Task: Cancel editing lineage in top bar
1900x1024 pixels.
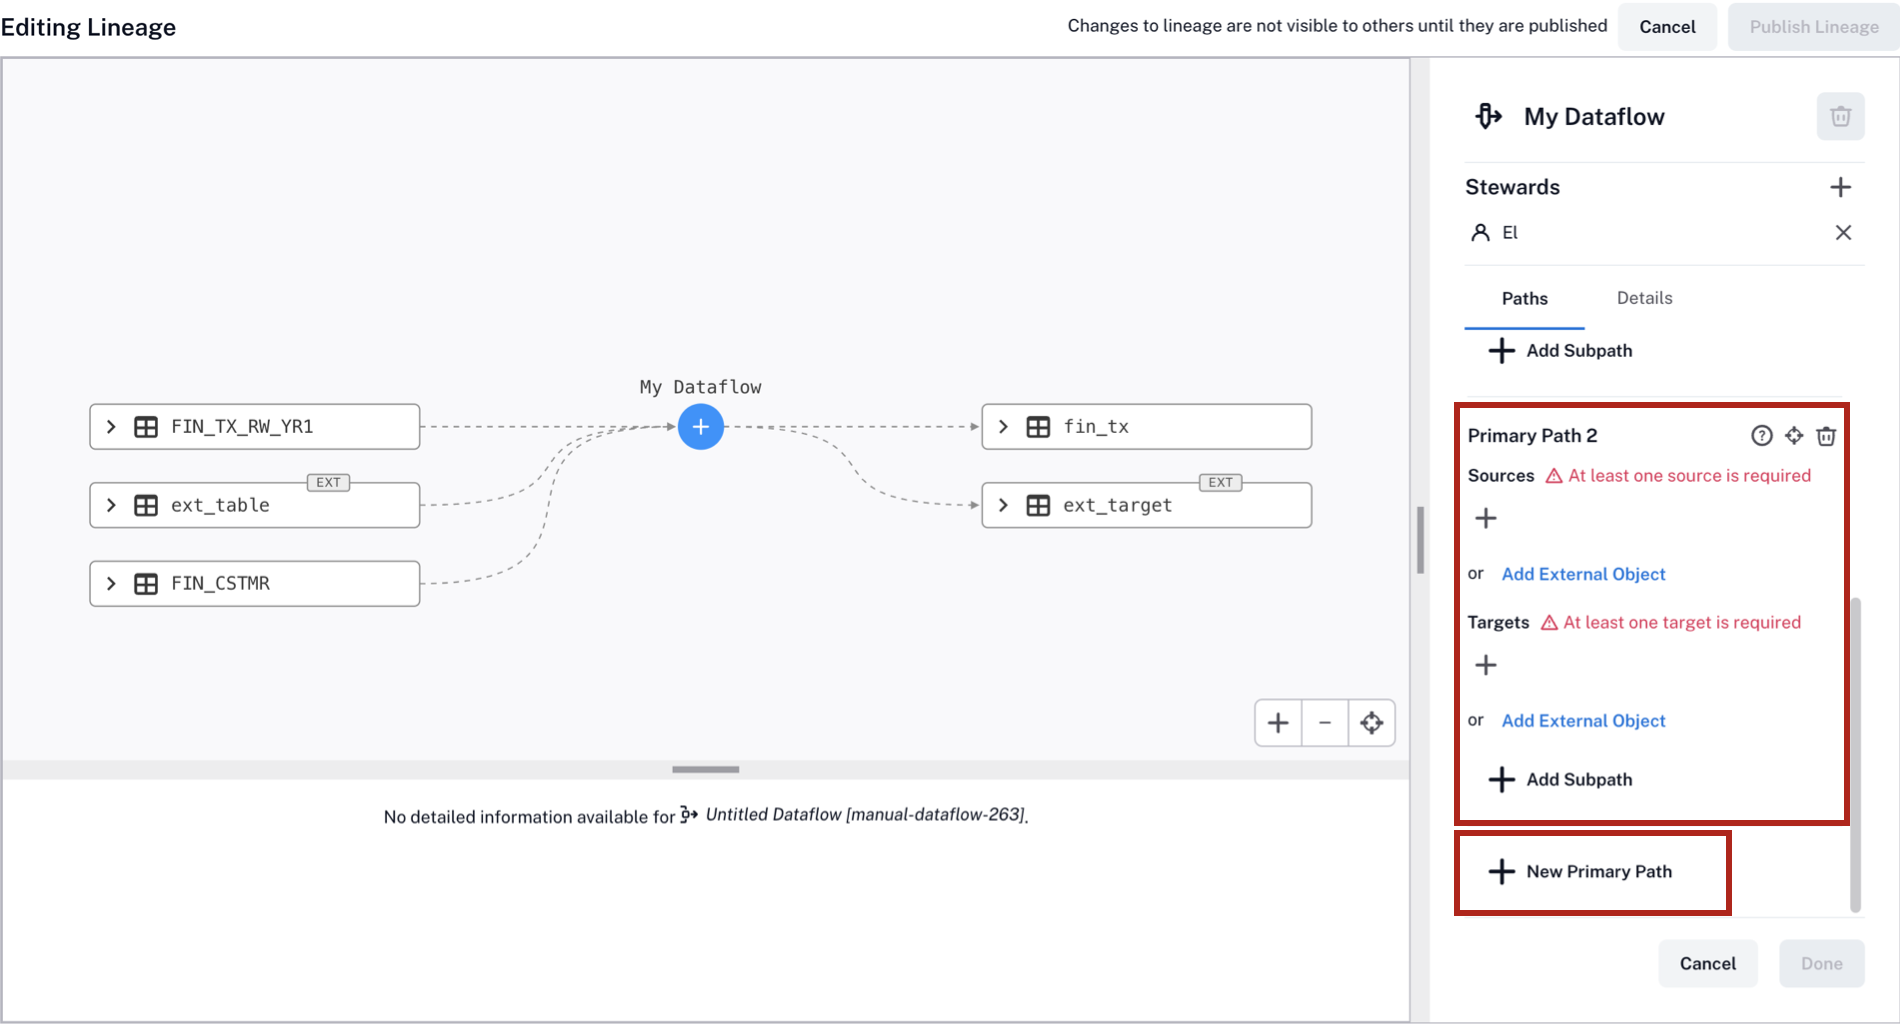Action: click(1667, 27)
